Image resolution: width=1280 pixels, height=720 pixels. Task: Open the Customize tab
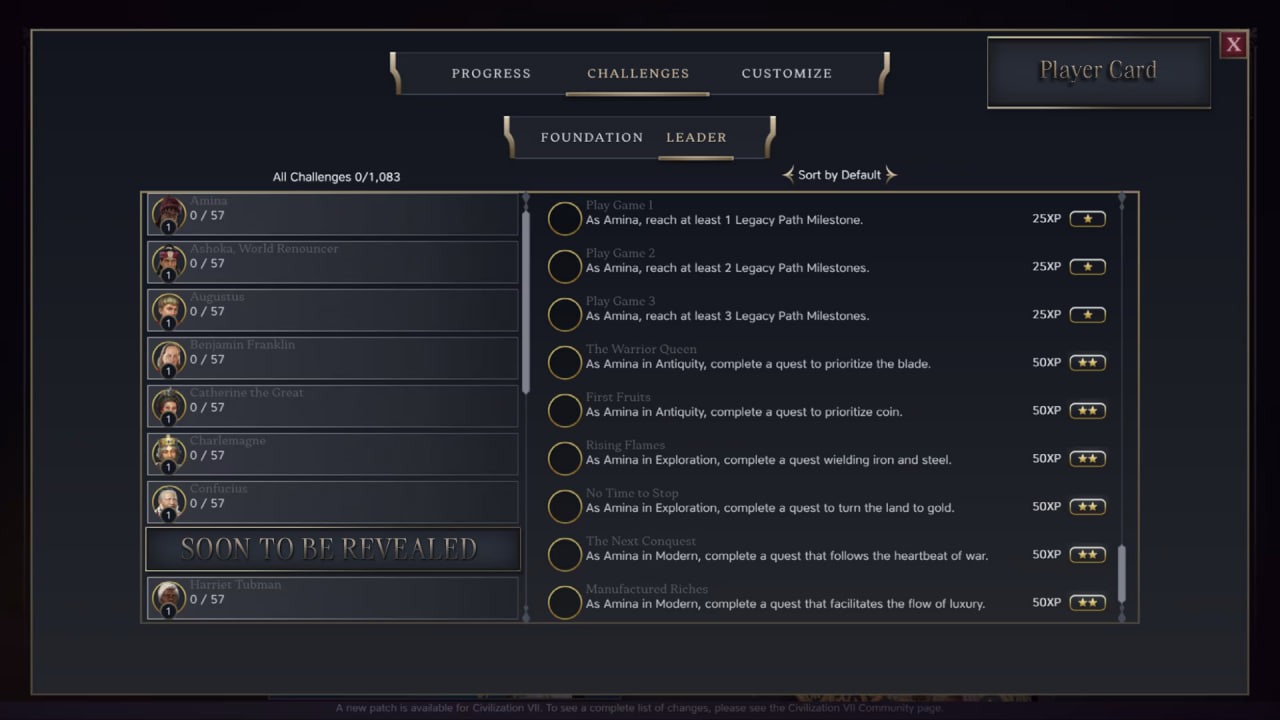pyautogui.click(x=787, y=73)
